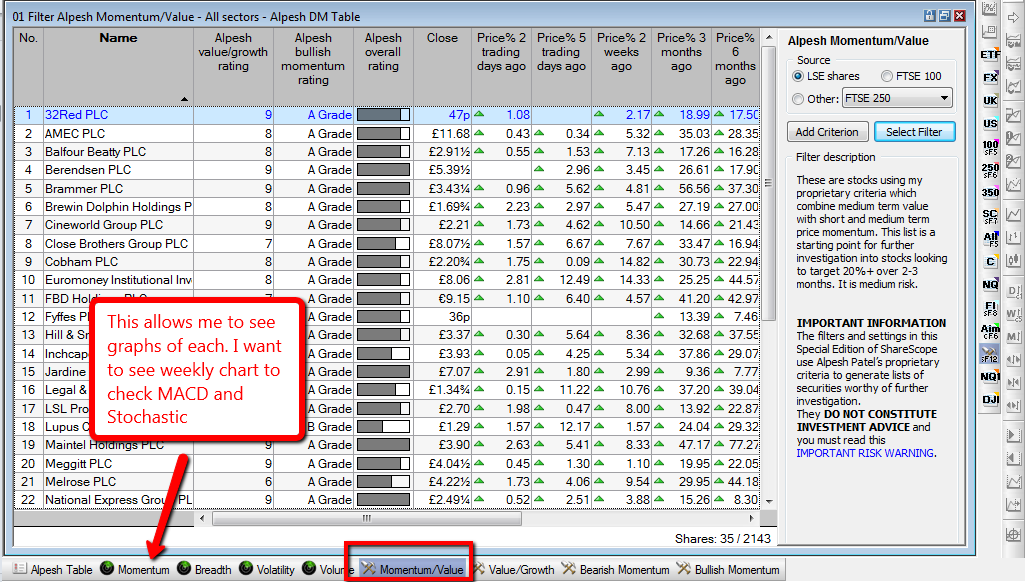Image resolution: width=1025 pixels, height=582 pixels.
Task: Click the Add Criterion button
Action: [x=828, y=132]
